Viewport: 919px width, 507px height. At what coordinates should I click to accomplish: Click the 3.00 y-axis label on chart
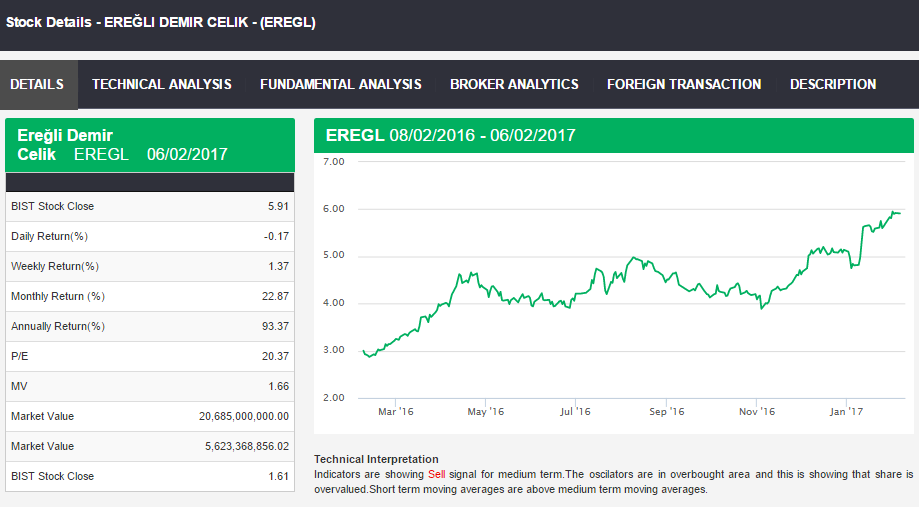pyautogui.click(x=333, y=350)
